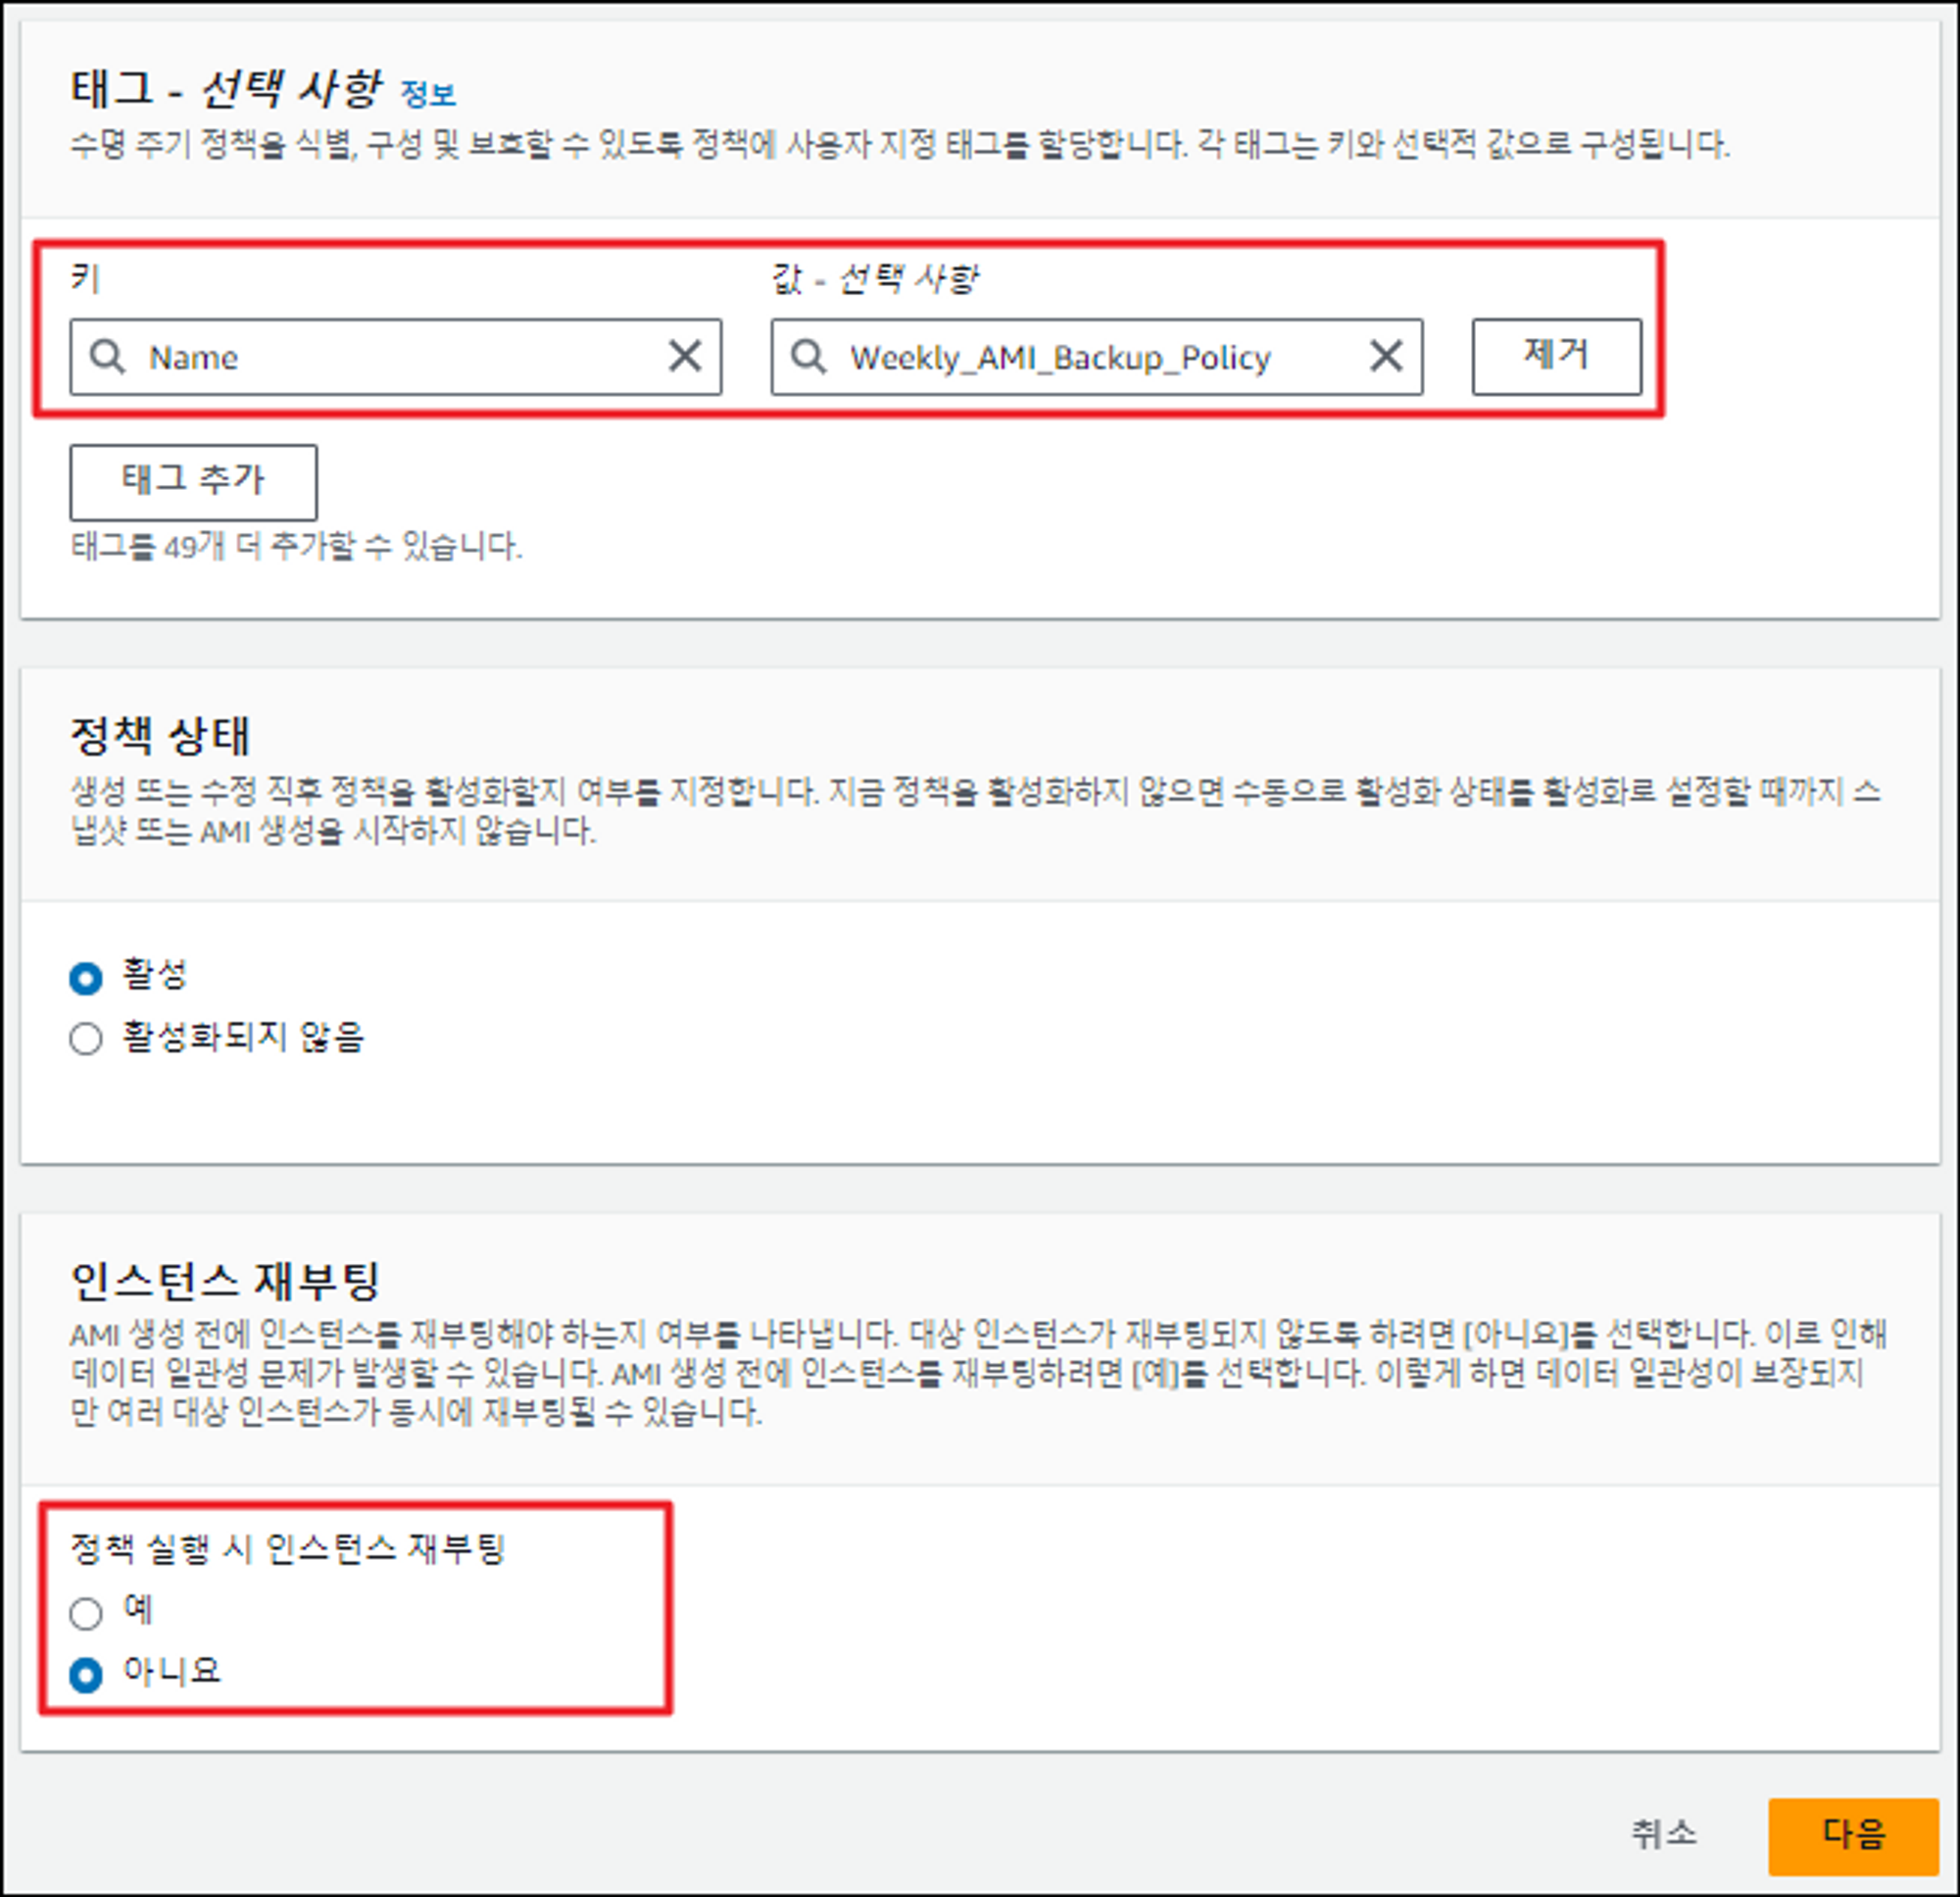Choose 아니요 for instance reboot

pos(86,1674)
